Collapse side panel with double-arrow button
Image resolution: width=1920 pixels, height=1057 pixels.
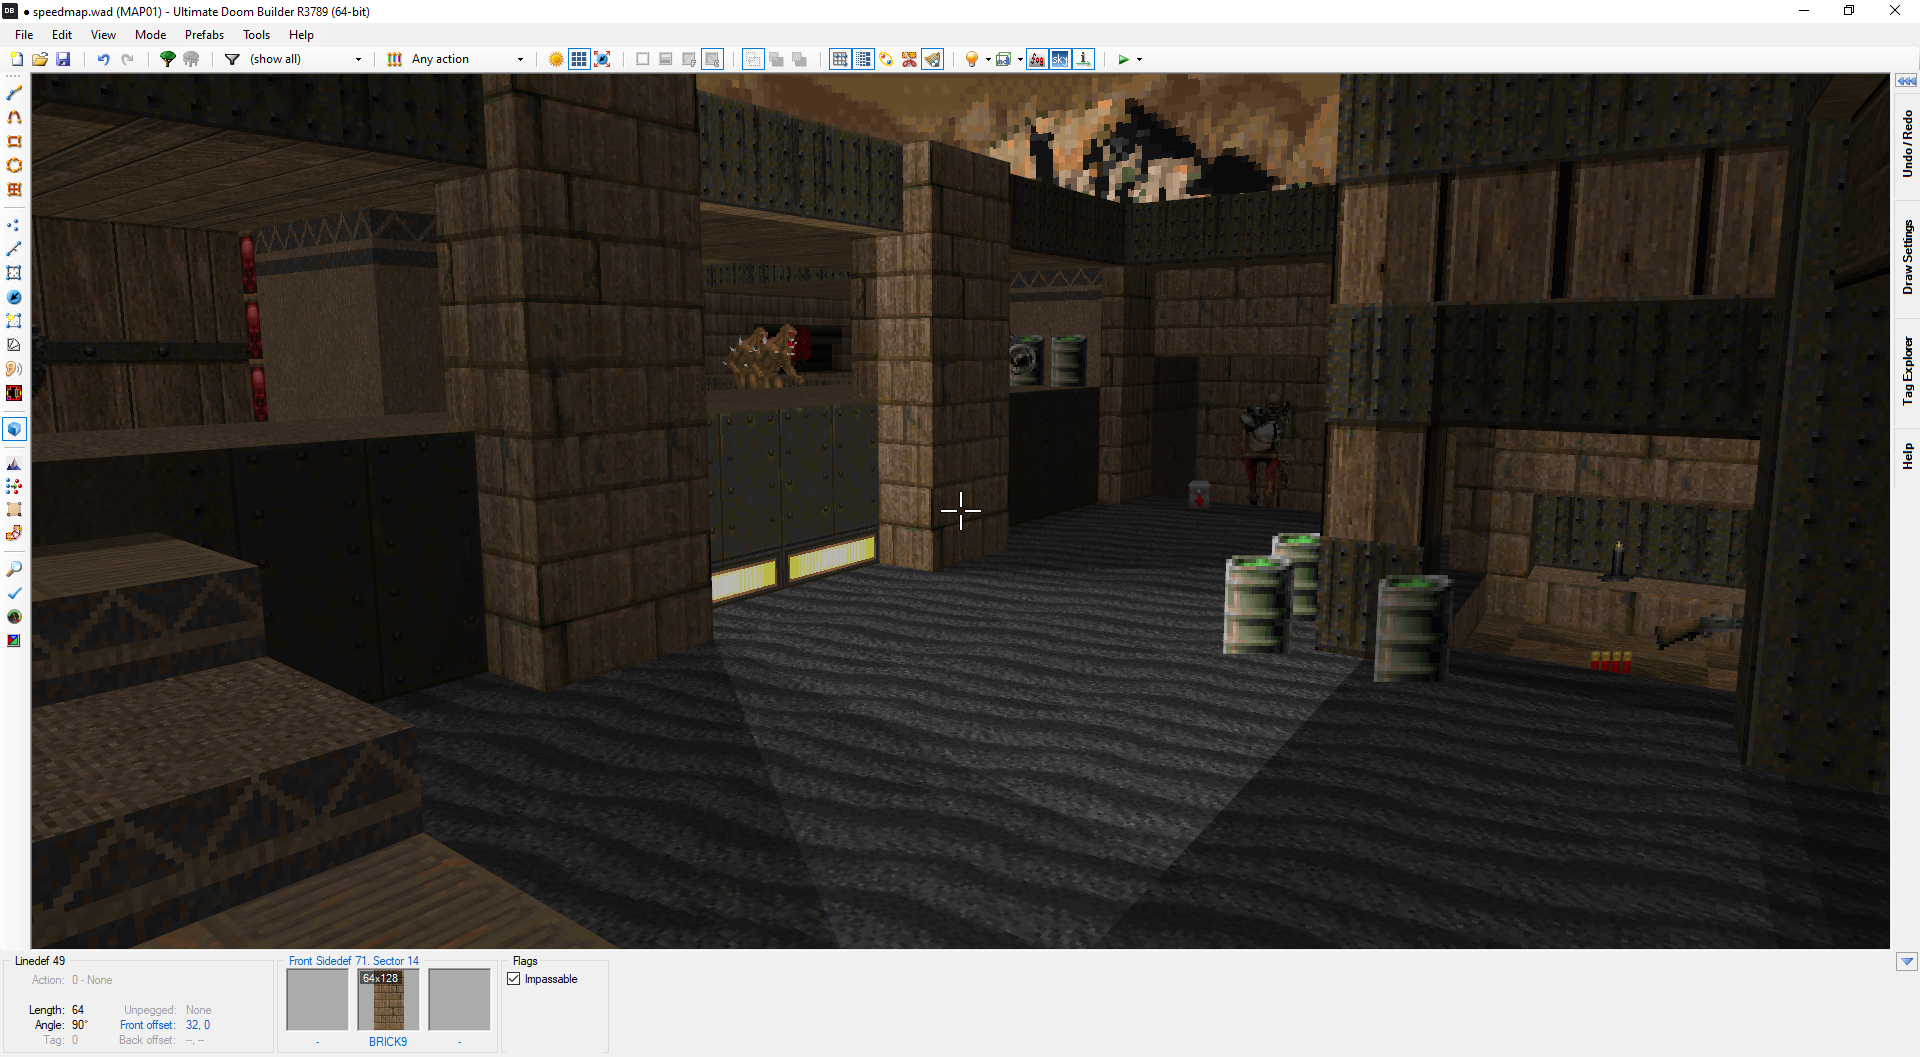pos(1907,80)
